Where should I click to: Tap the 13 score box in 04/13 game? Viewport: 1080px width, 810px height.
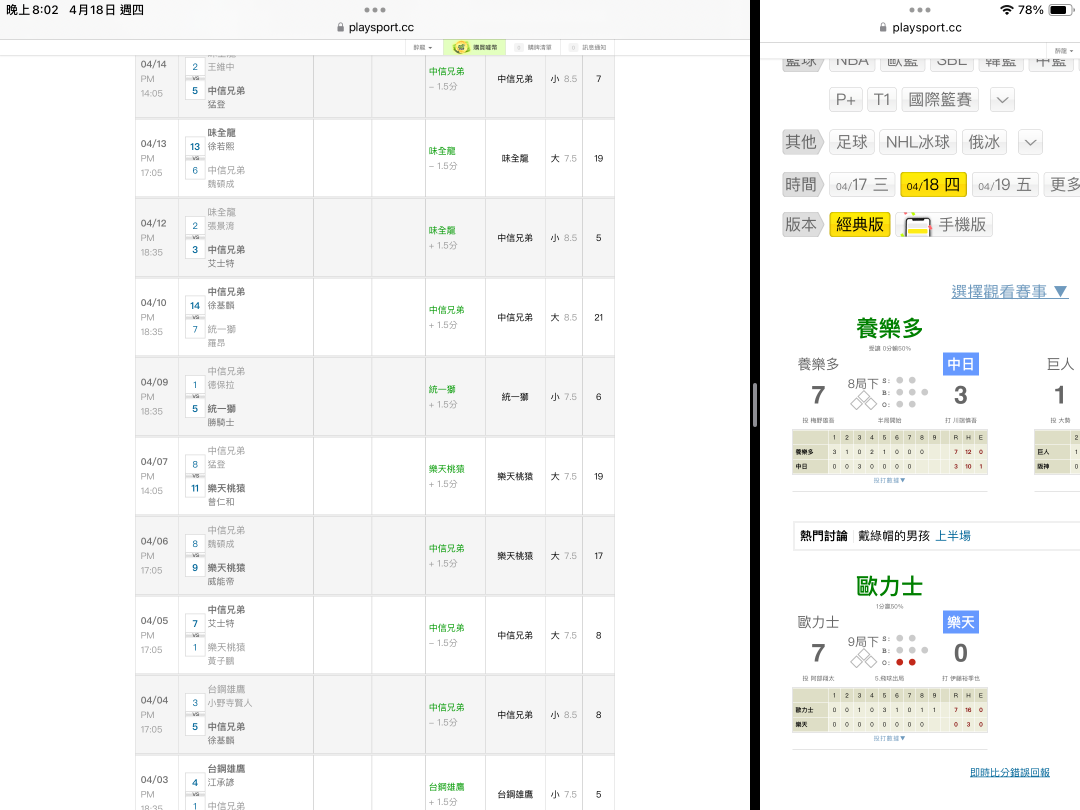pyautogui.click(x=195, y=147)
